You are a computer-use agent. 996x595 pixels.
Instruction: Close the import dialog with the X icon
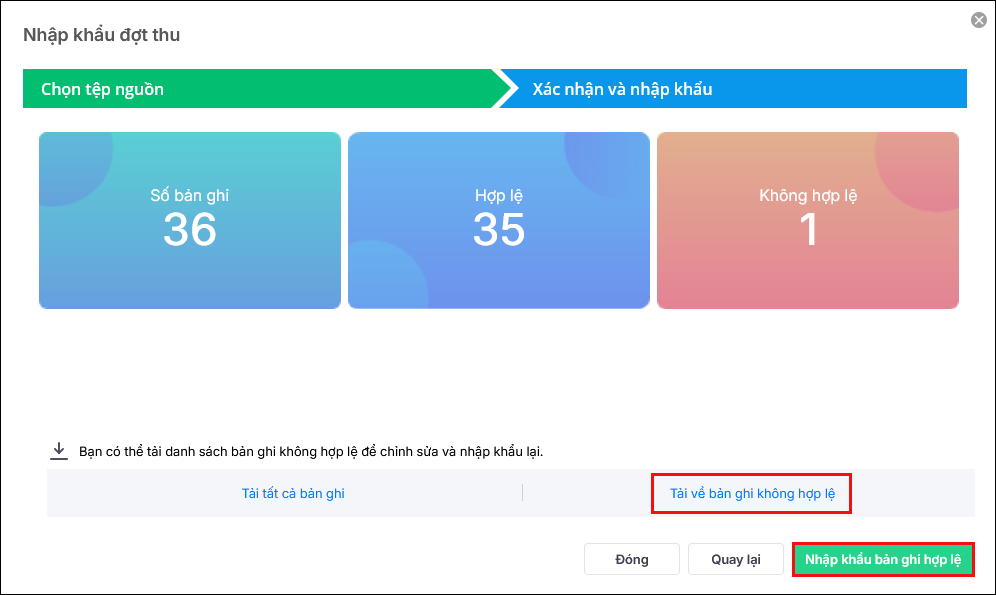pos(979,20)
